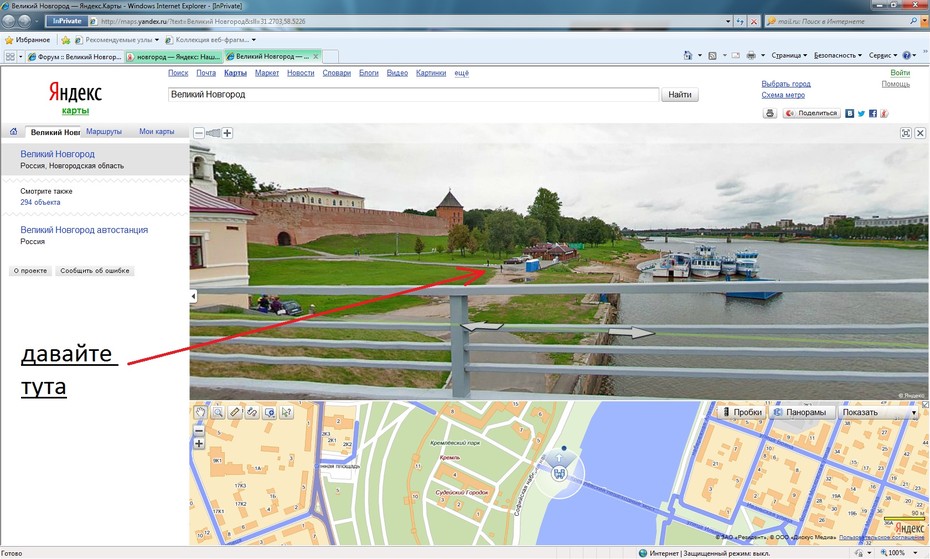Screen dimensions: 930x559
Task: Open the Почта link in Yandex menu
Action: click(206, 73)
